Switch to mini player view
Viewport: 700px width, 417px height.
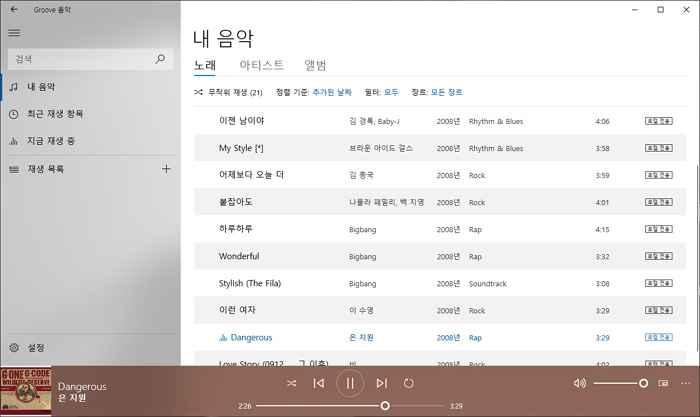663,383
